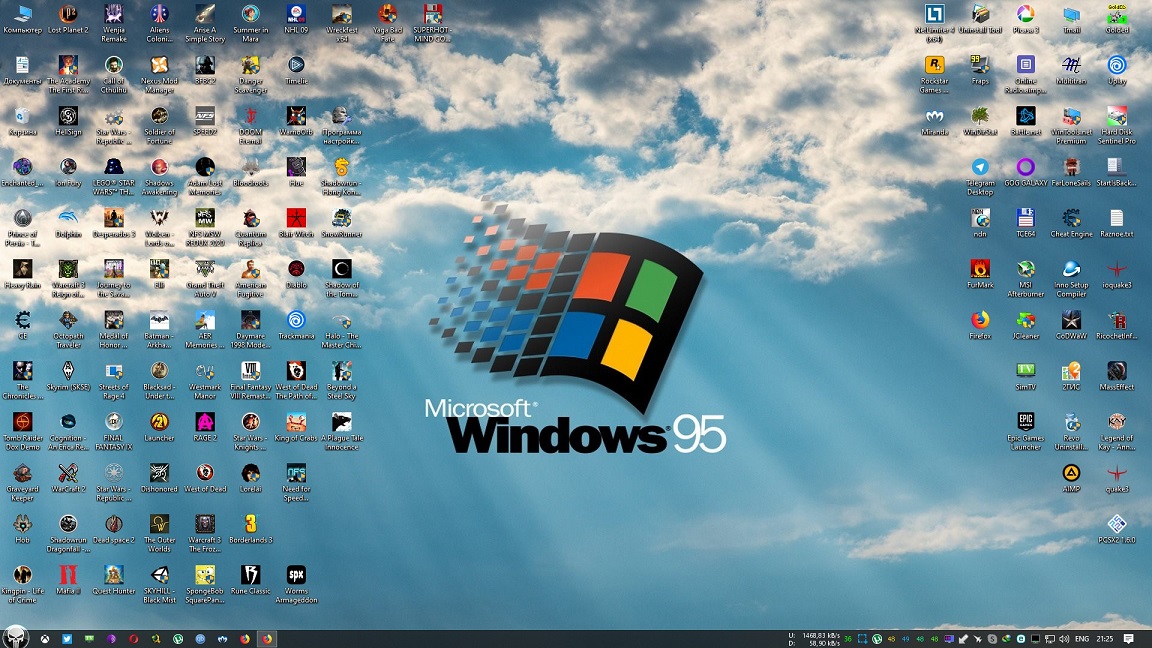Select the Hob desktop icon
Viewport: 1152px width, 648px height.
tap(22, 527)
